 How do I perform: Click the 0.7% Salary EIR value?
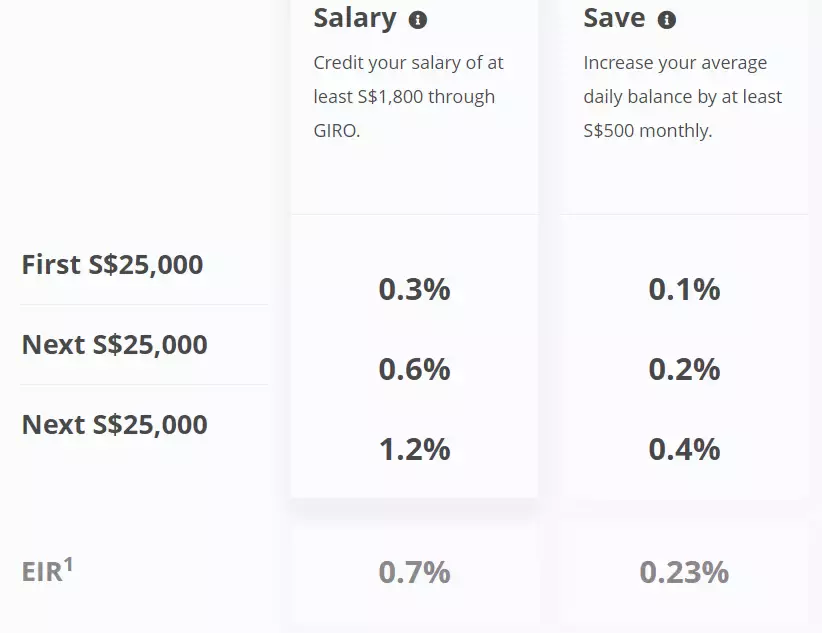[x=414, y=573]
